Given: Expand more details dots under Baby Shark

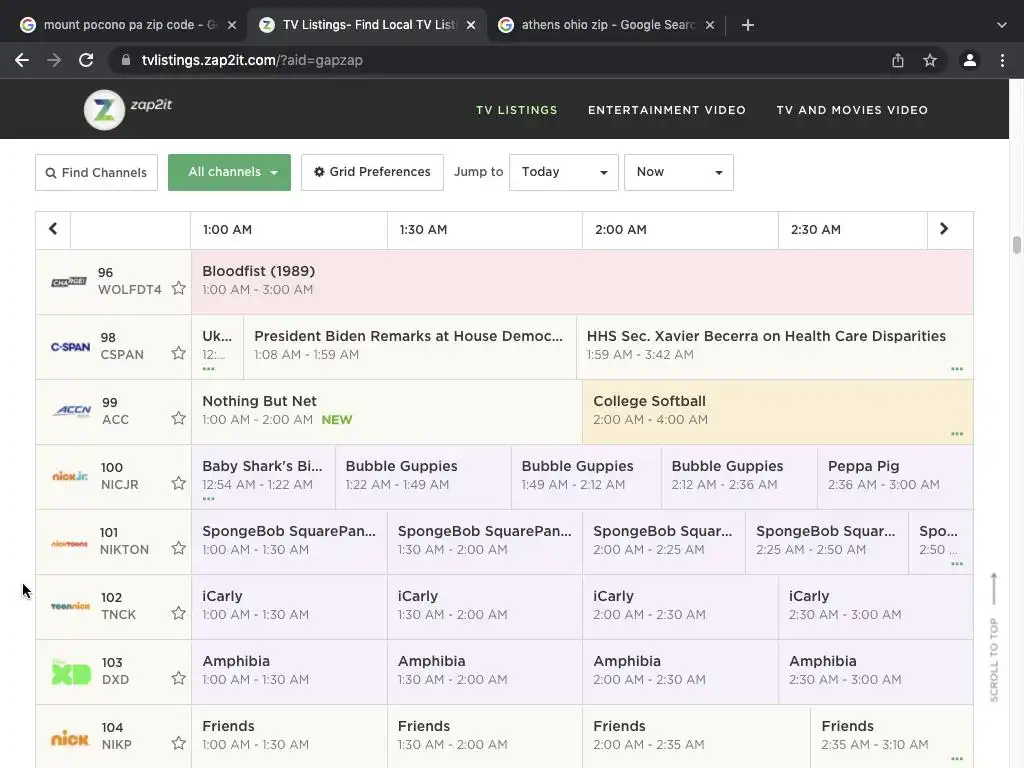Looking at the screenshot, I should (x=208, y=499).
